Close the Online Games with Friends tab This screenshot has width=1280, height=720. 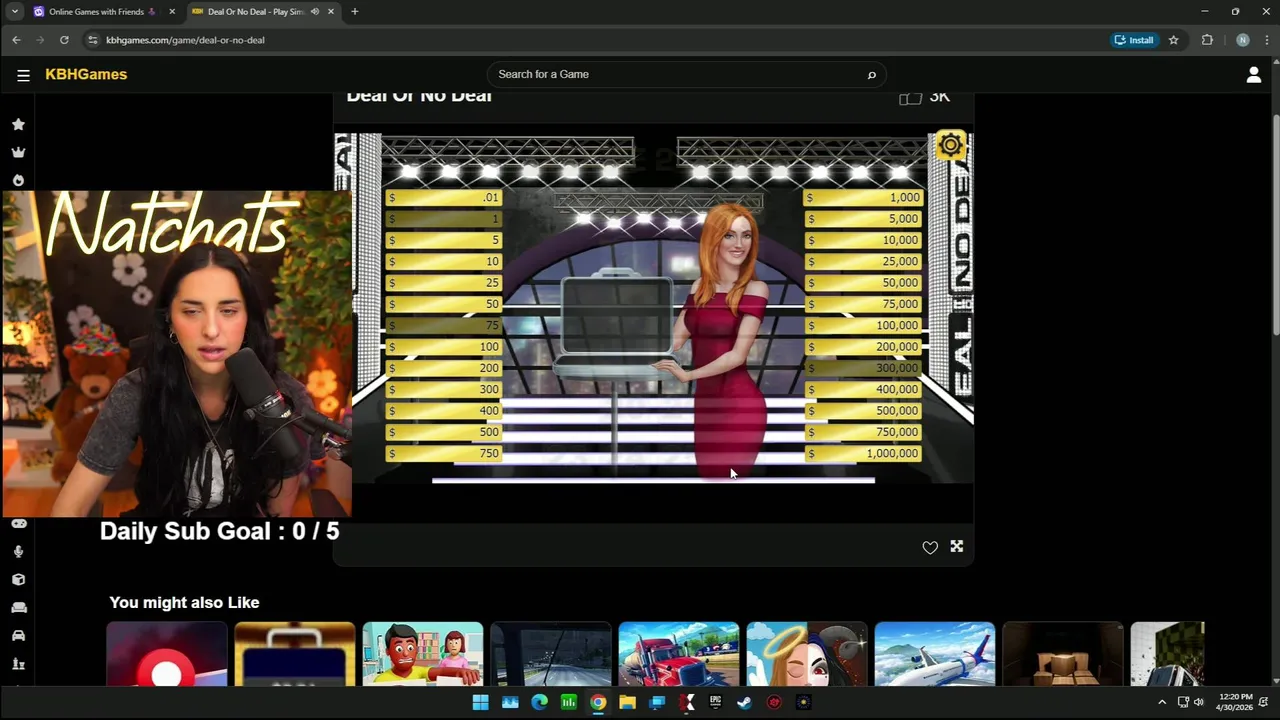click(x=172, y=12)
